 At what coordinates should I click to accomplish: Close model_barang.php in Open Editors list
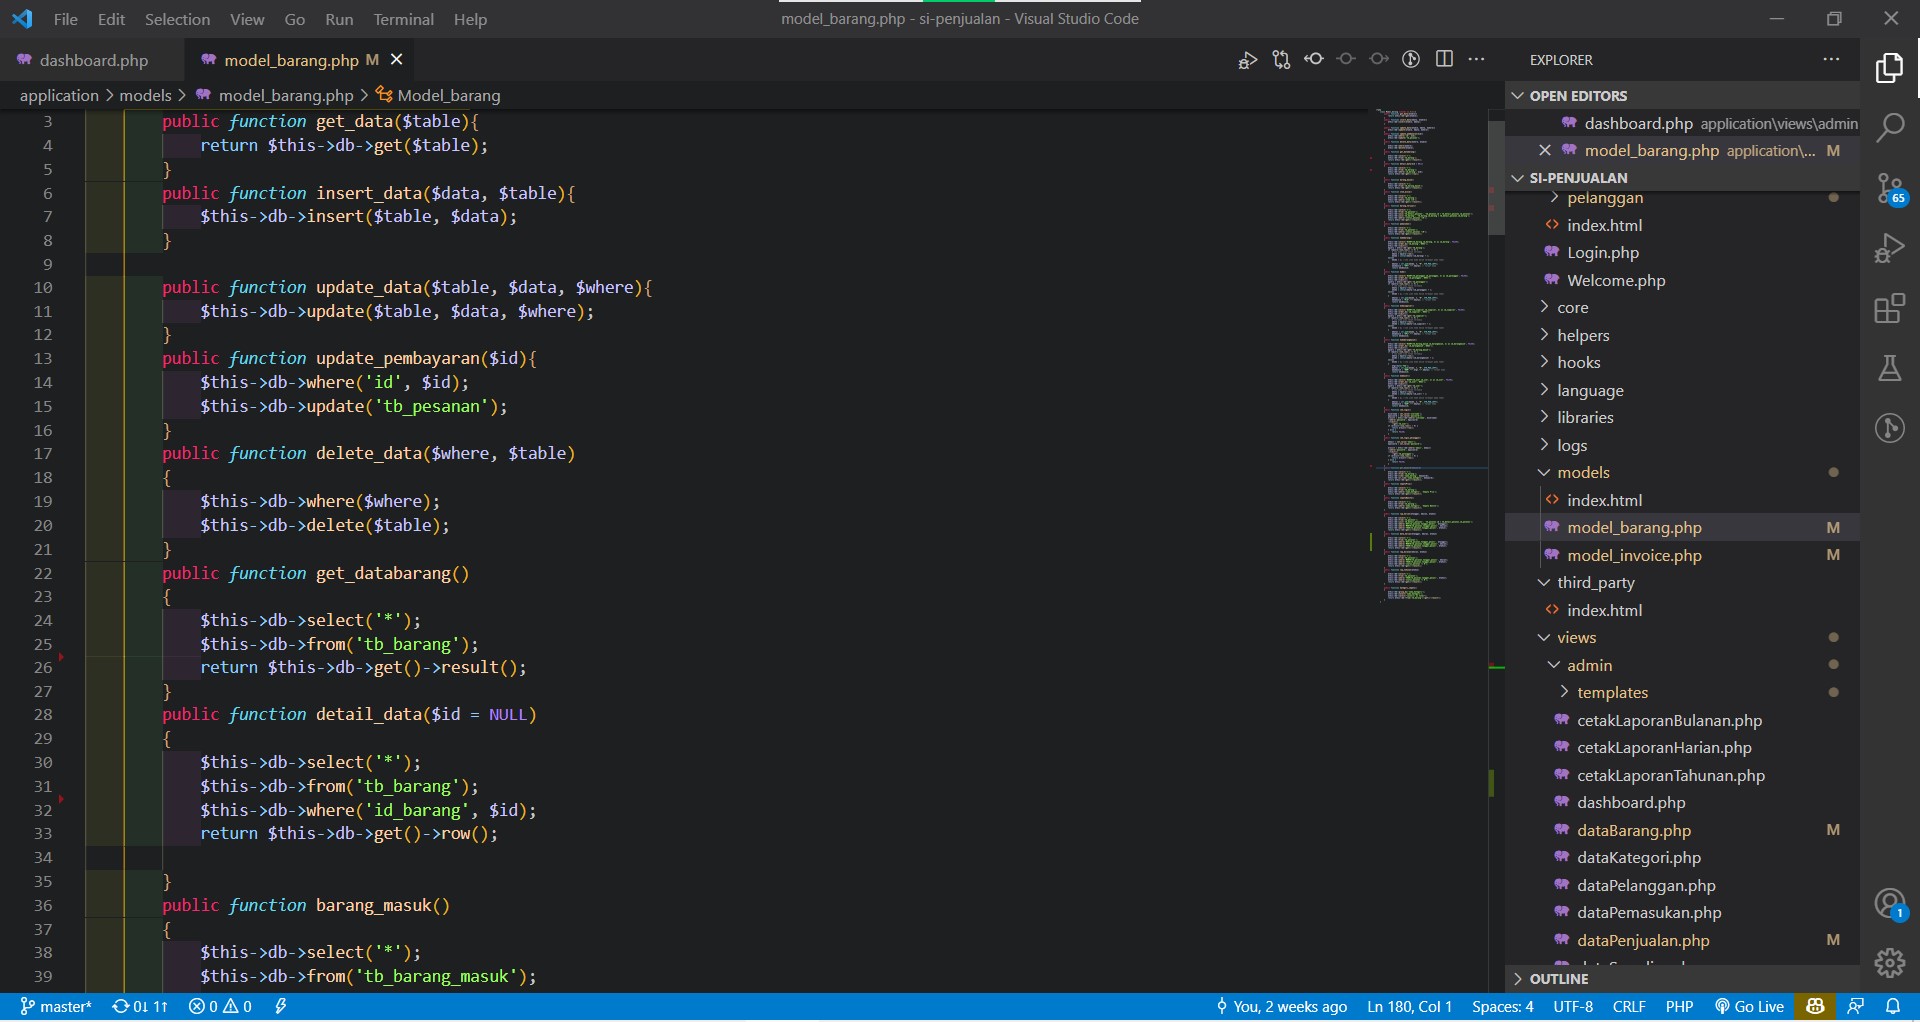pyautogui.click(x=1545, y=151)
